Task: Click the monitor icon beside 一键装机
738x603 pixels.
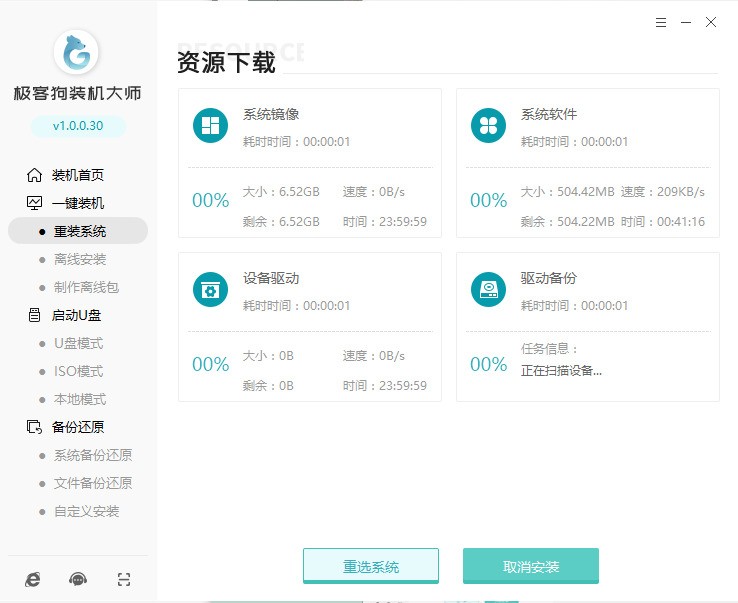Action: [x=34, y=203]
